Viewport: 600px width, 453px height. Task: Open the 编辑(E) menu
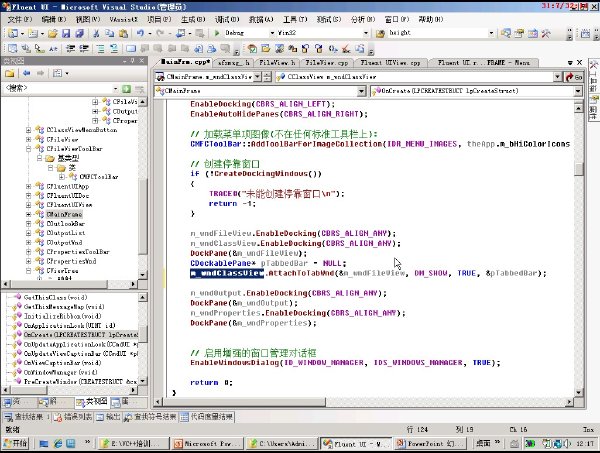[x=54, y=19]
